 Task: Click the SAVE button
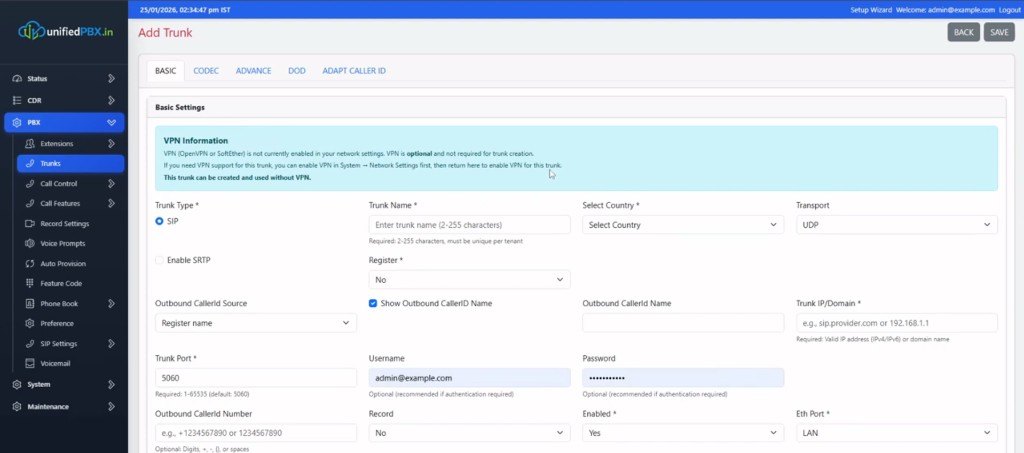coord(999,32)
